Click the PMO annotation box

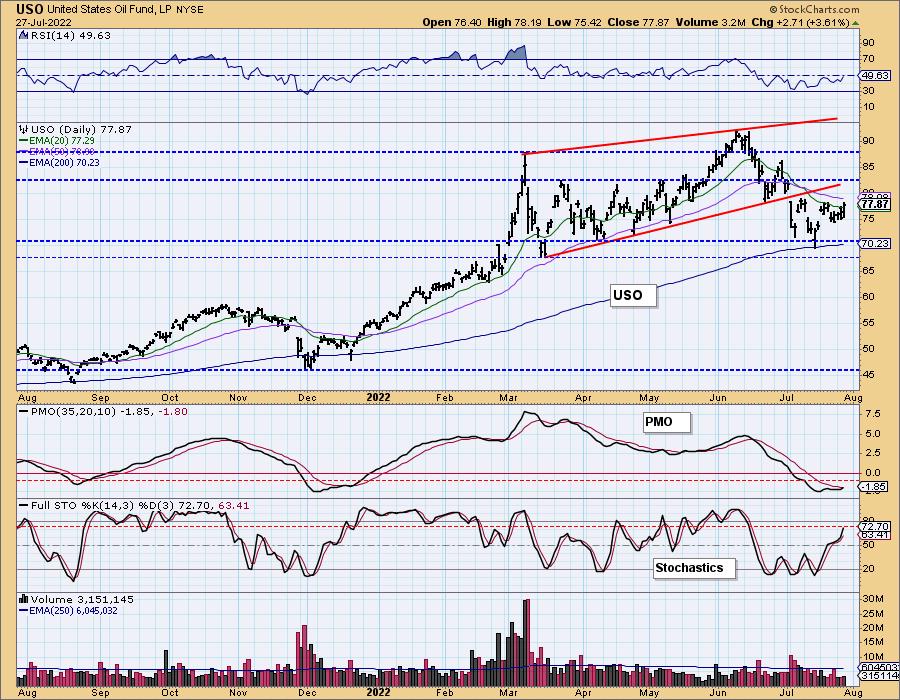tap(666, 422)
